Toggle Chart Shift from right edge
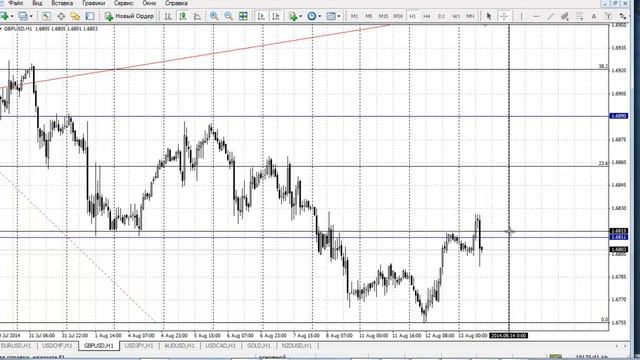The height and width of the screenshot is (360, 640). click(276, 16)
